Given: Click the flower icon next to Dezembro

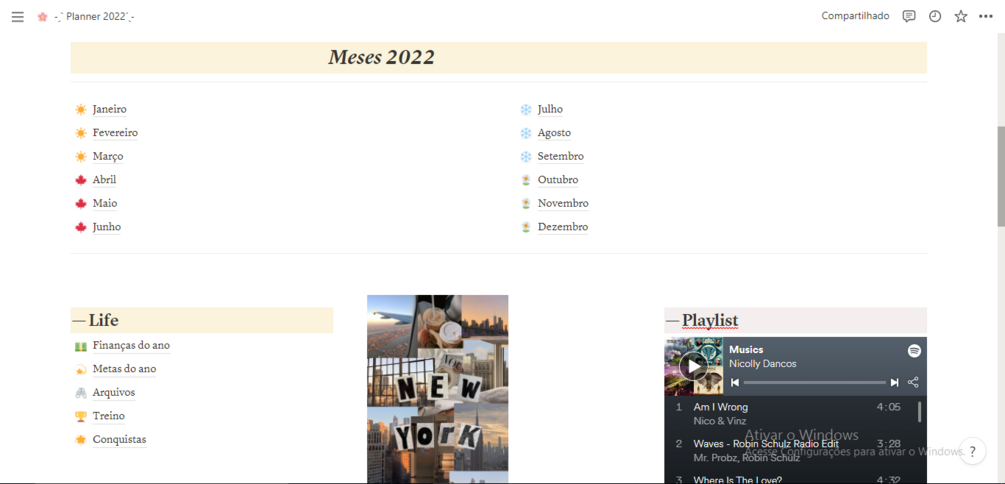Looking at the screenshot, I should 526,227.
